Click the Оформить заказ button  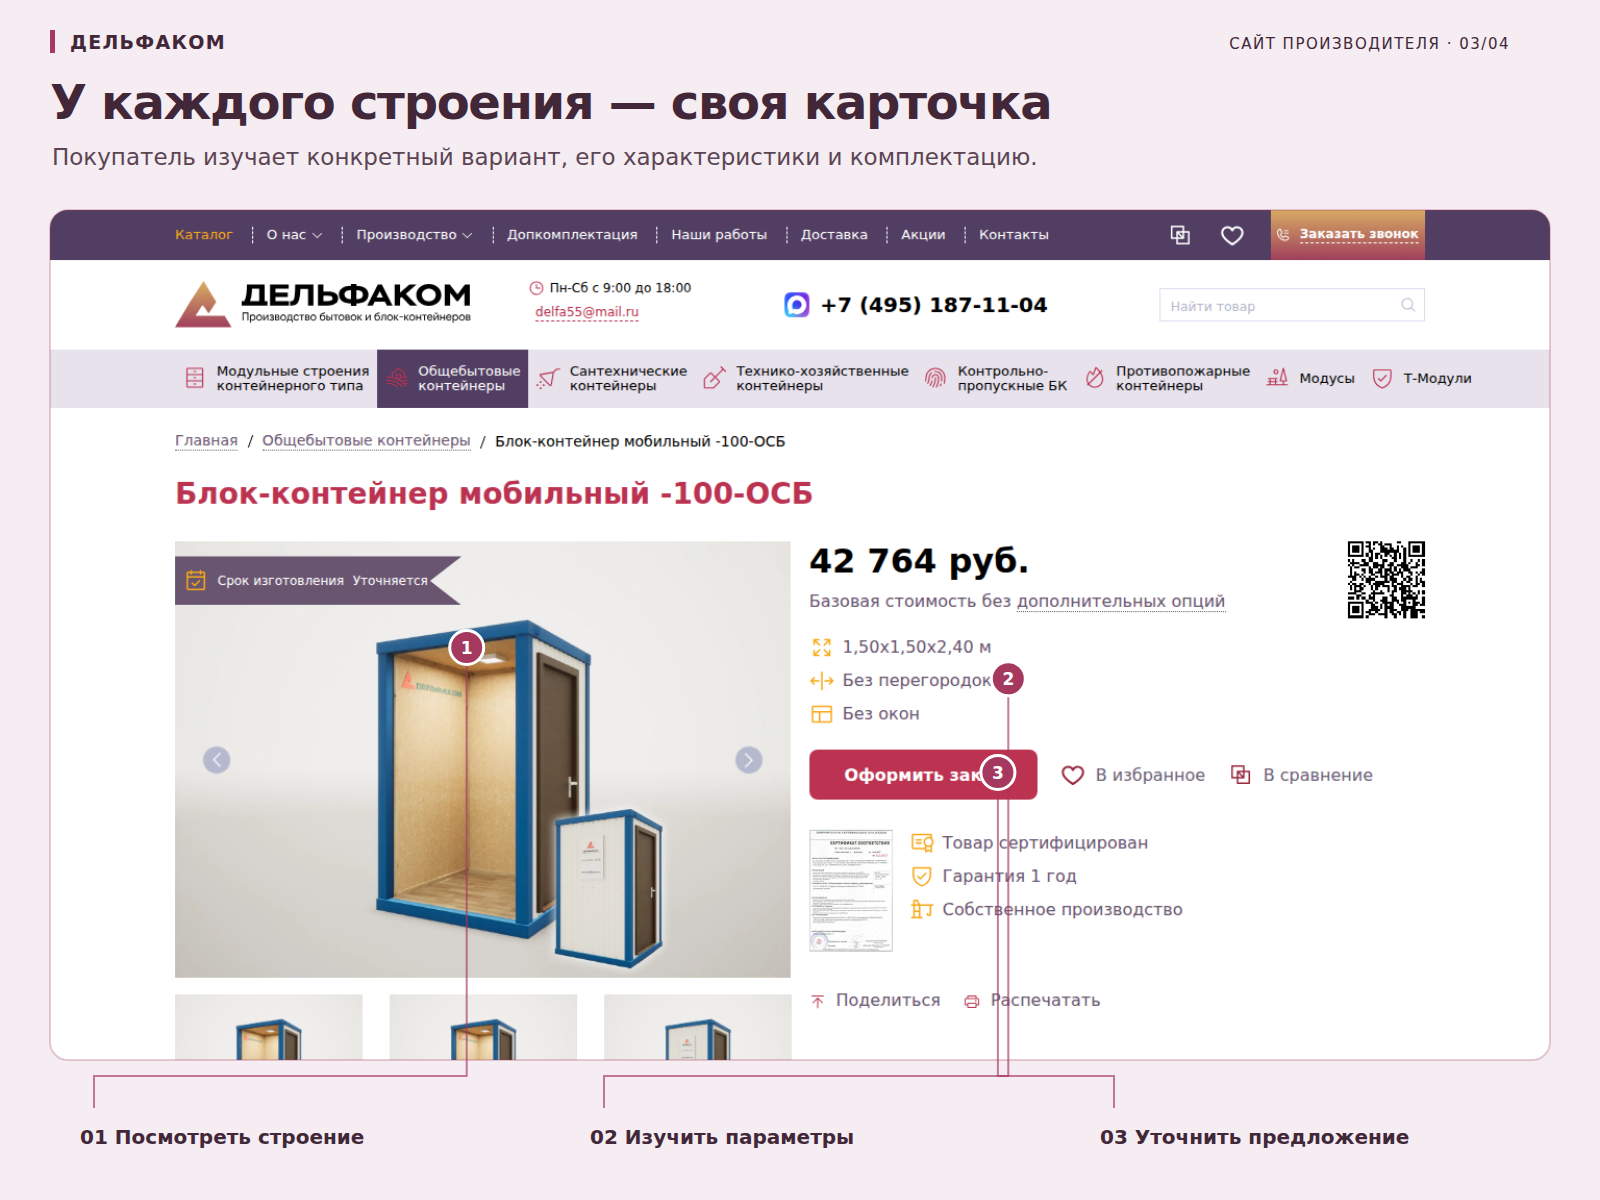tap(923, 774)
